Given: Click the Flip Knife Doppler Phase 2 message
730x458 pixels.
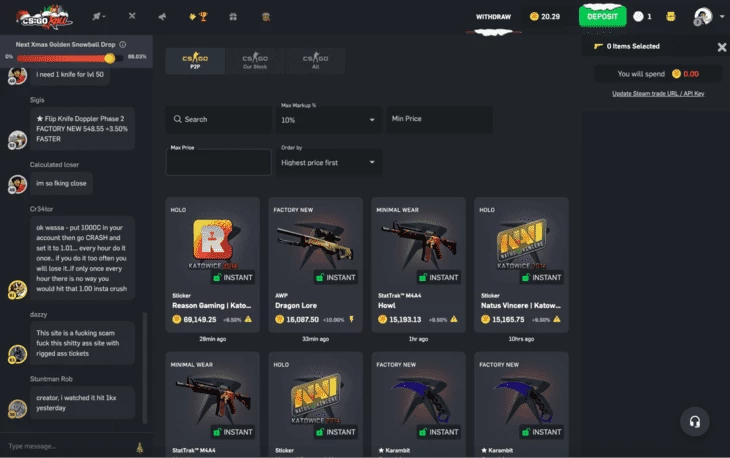Looking at the screenshot, I should 82,129.
